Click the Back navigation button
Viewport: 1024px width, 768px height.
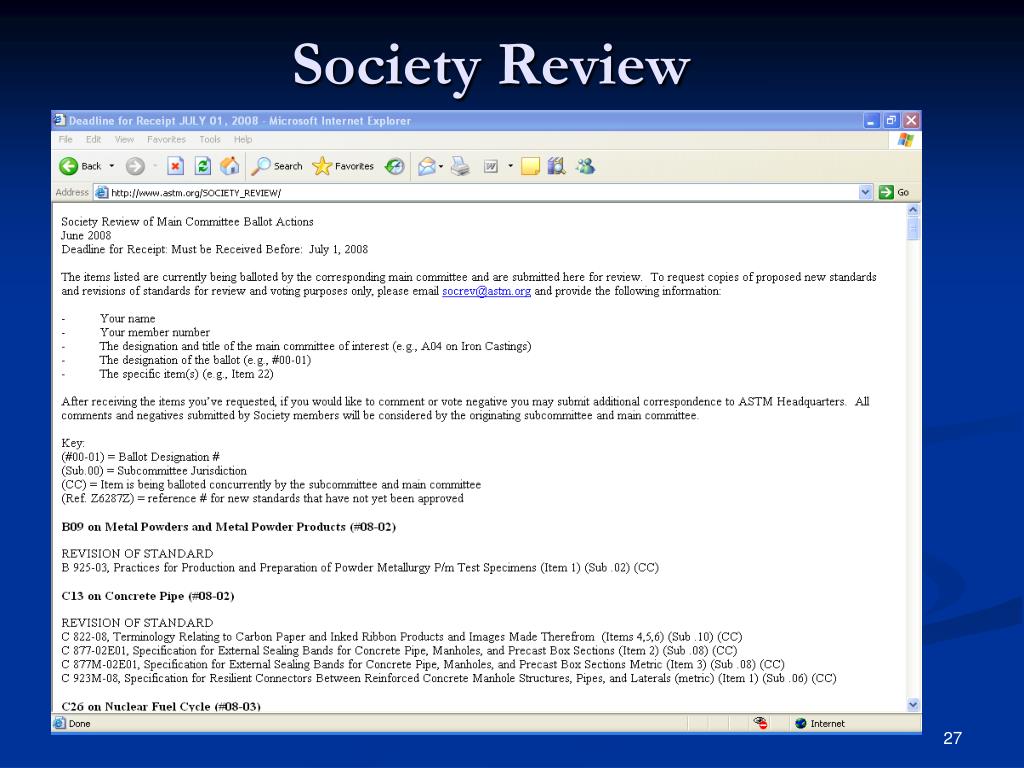80,167
